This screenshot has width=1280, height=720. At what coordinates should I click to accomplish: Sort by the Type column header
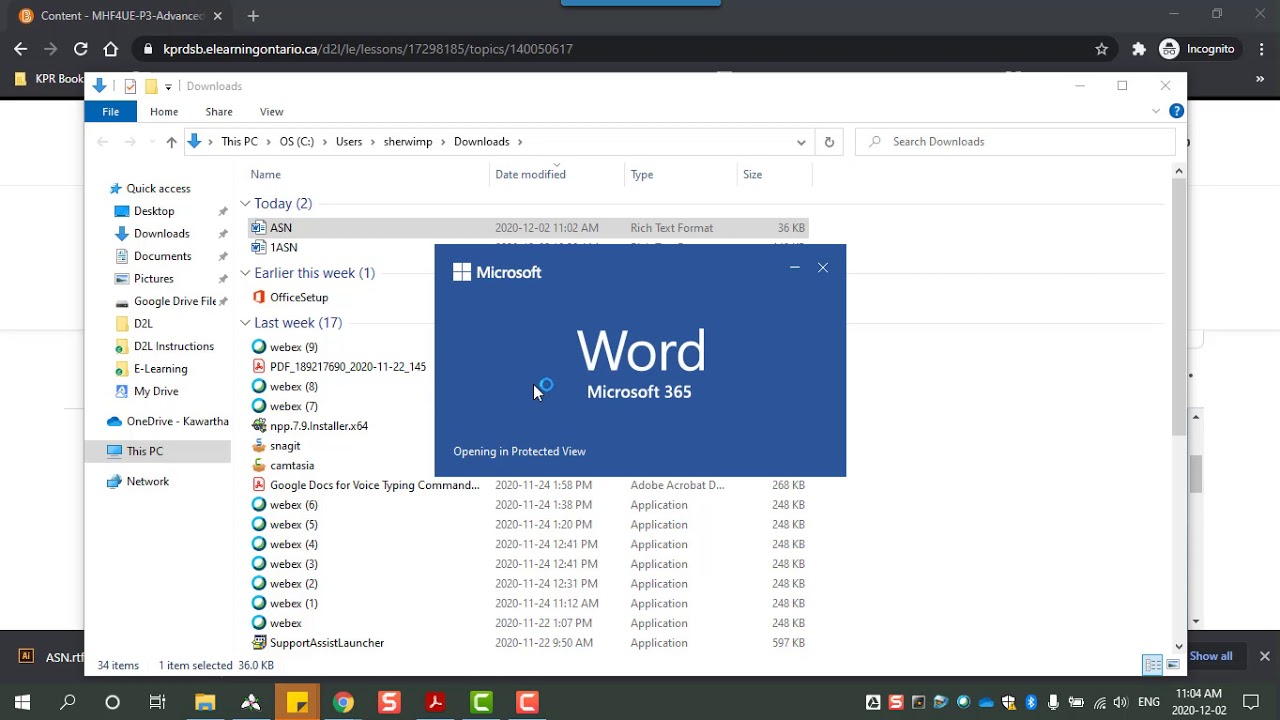[x=642, y=174]
